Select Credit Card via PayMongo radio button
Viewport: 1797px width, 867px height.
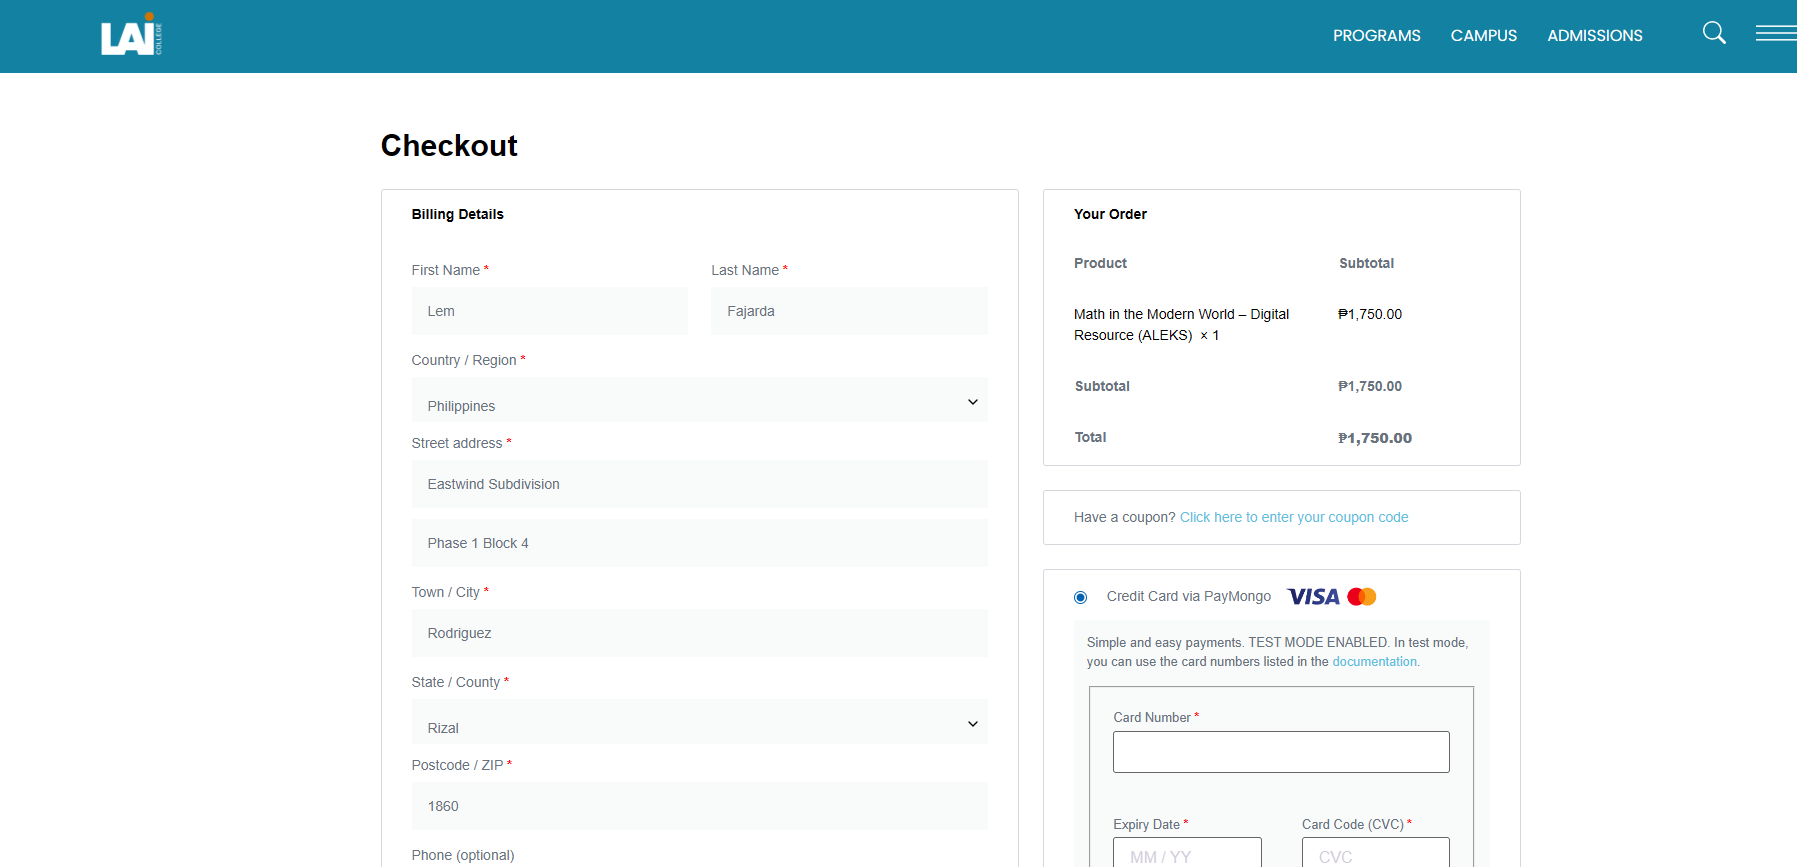[x=1080, y=597]
